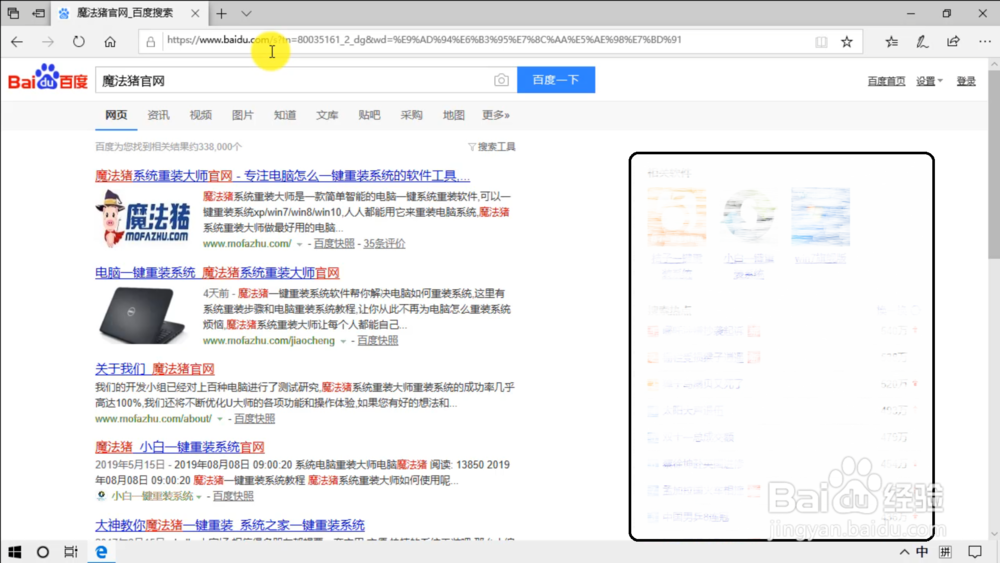Open 魔法猪_小白一键重装系统官网 result
The height and width of the screenshot is (563, 1000).
[x=180, y=446]
